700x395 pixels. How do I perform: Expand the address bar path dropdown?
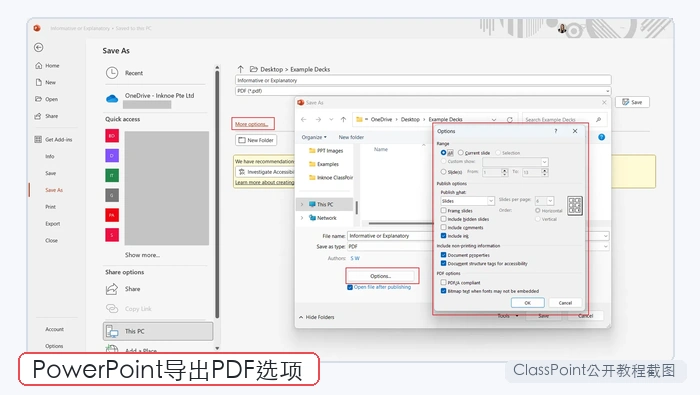click(x=494, y=120)
